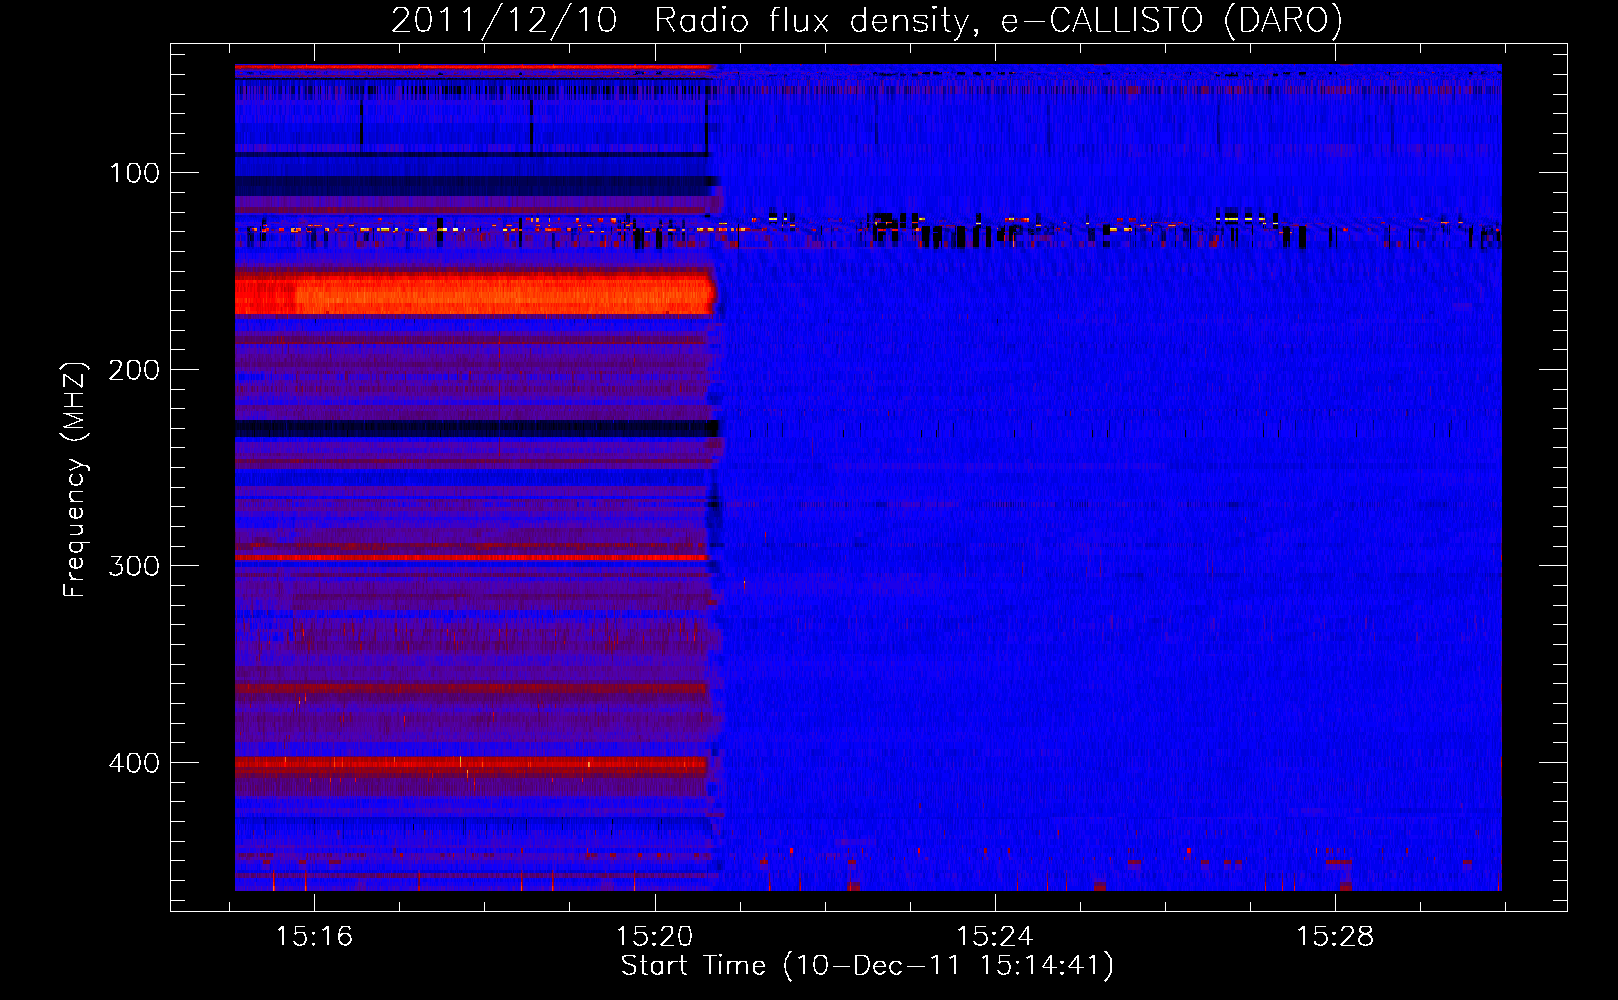
Task: Click the 15:16 time tick label
Action: click(315, 937)
